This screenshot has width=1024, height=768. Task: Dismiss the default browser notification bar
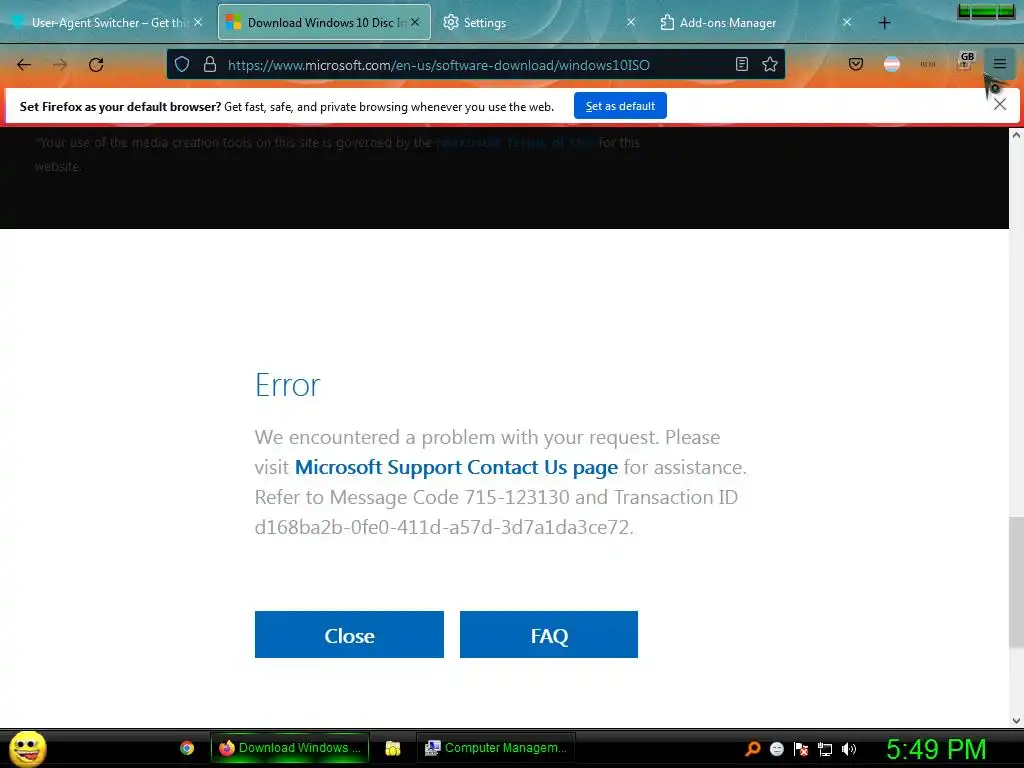1000,104
